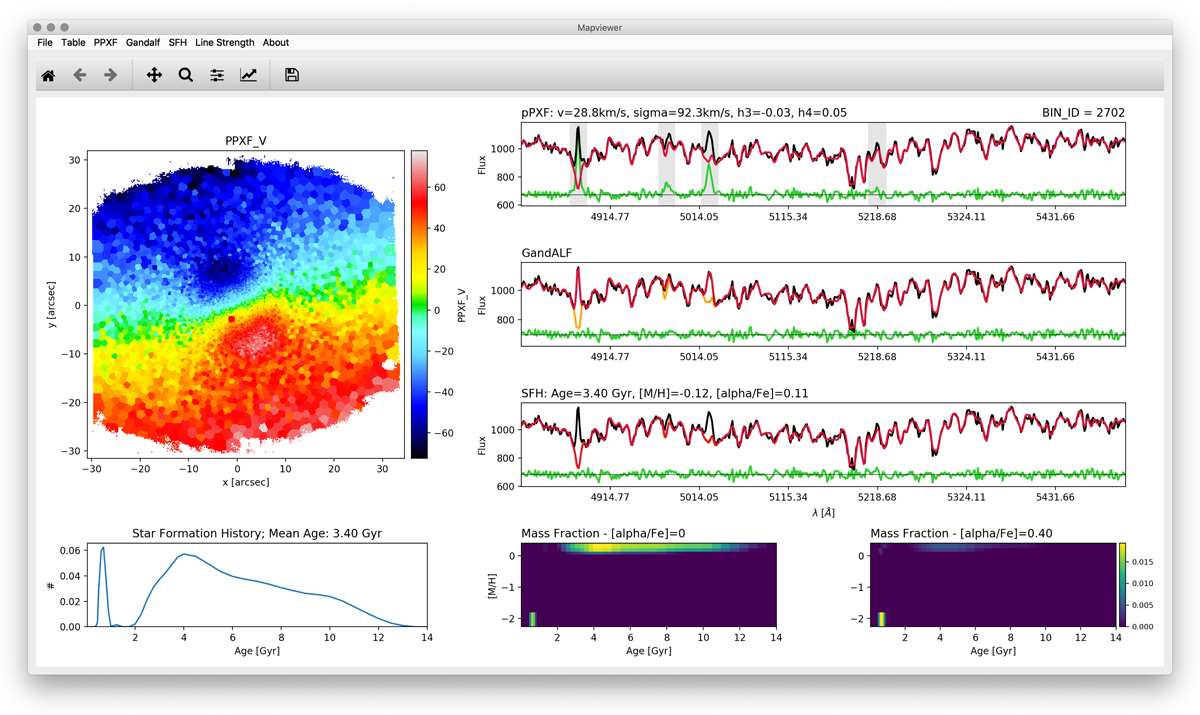Select the Pan axes tool

[x=154, y=75]
